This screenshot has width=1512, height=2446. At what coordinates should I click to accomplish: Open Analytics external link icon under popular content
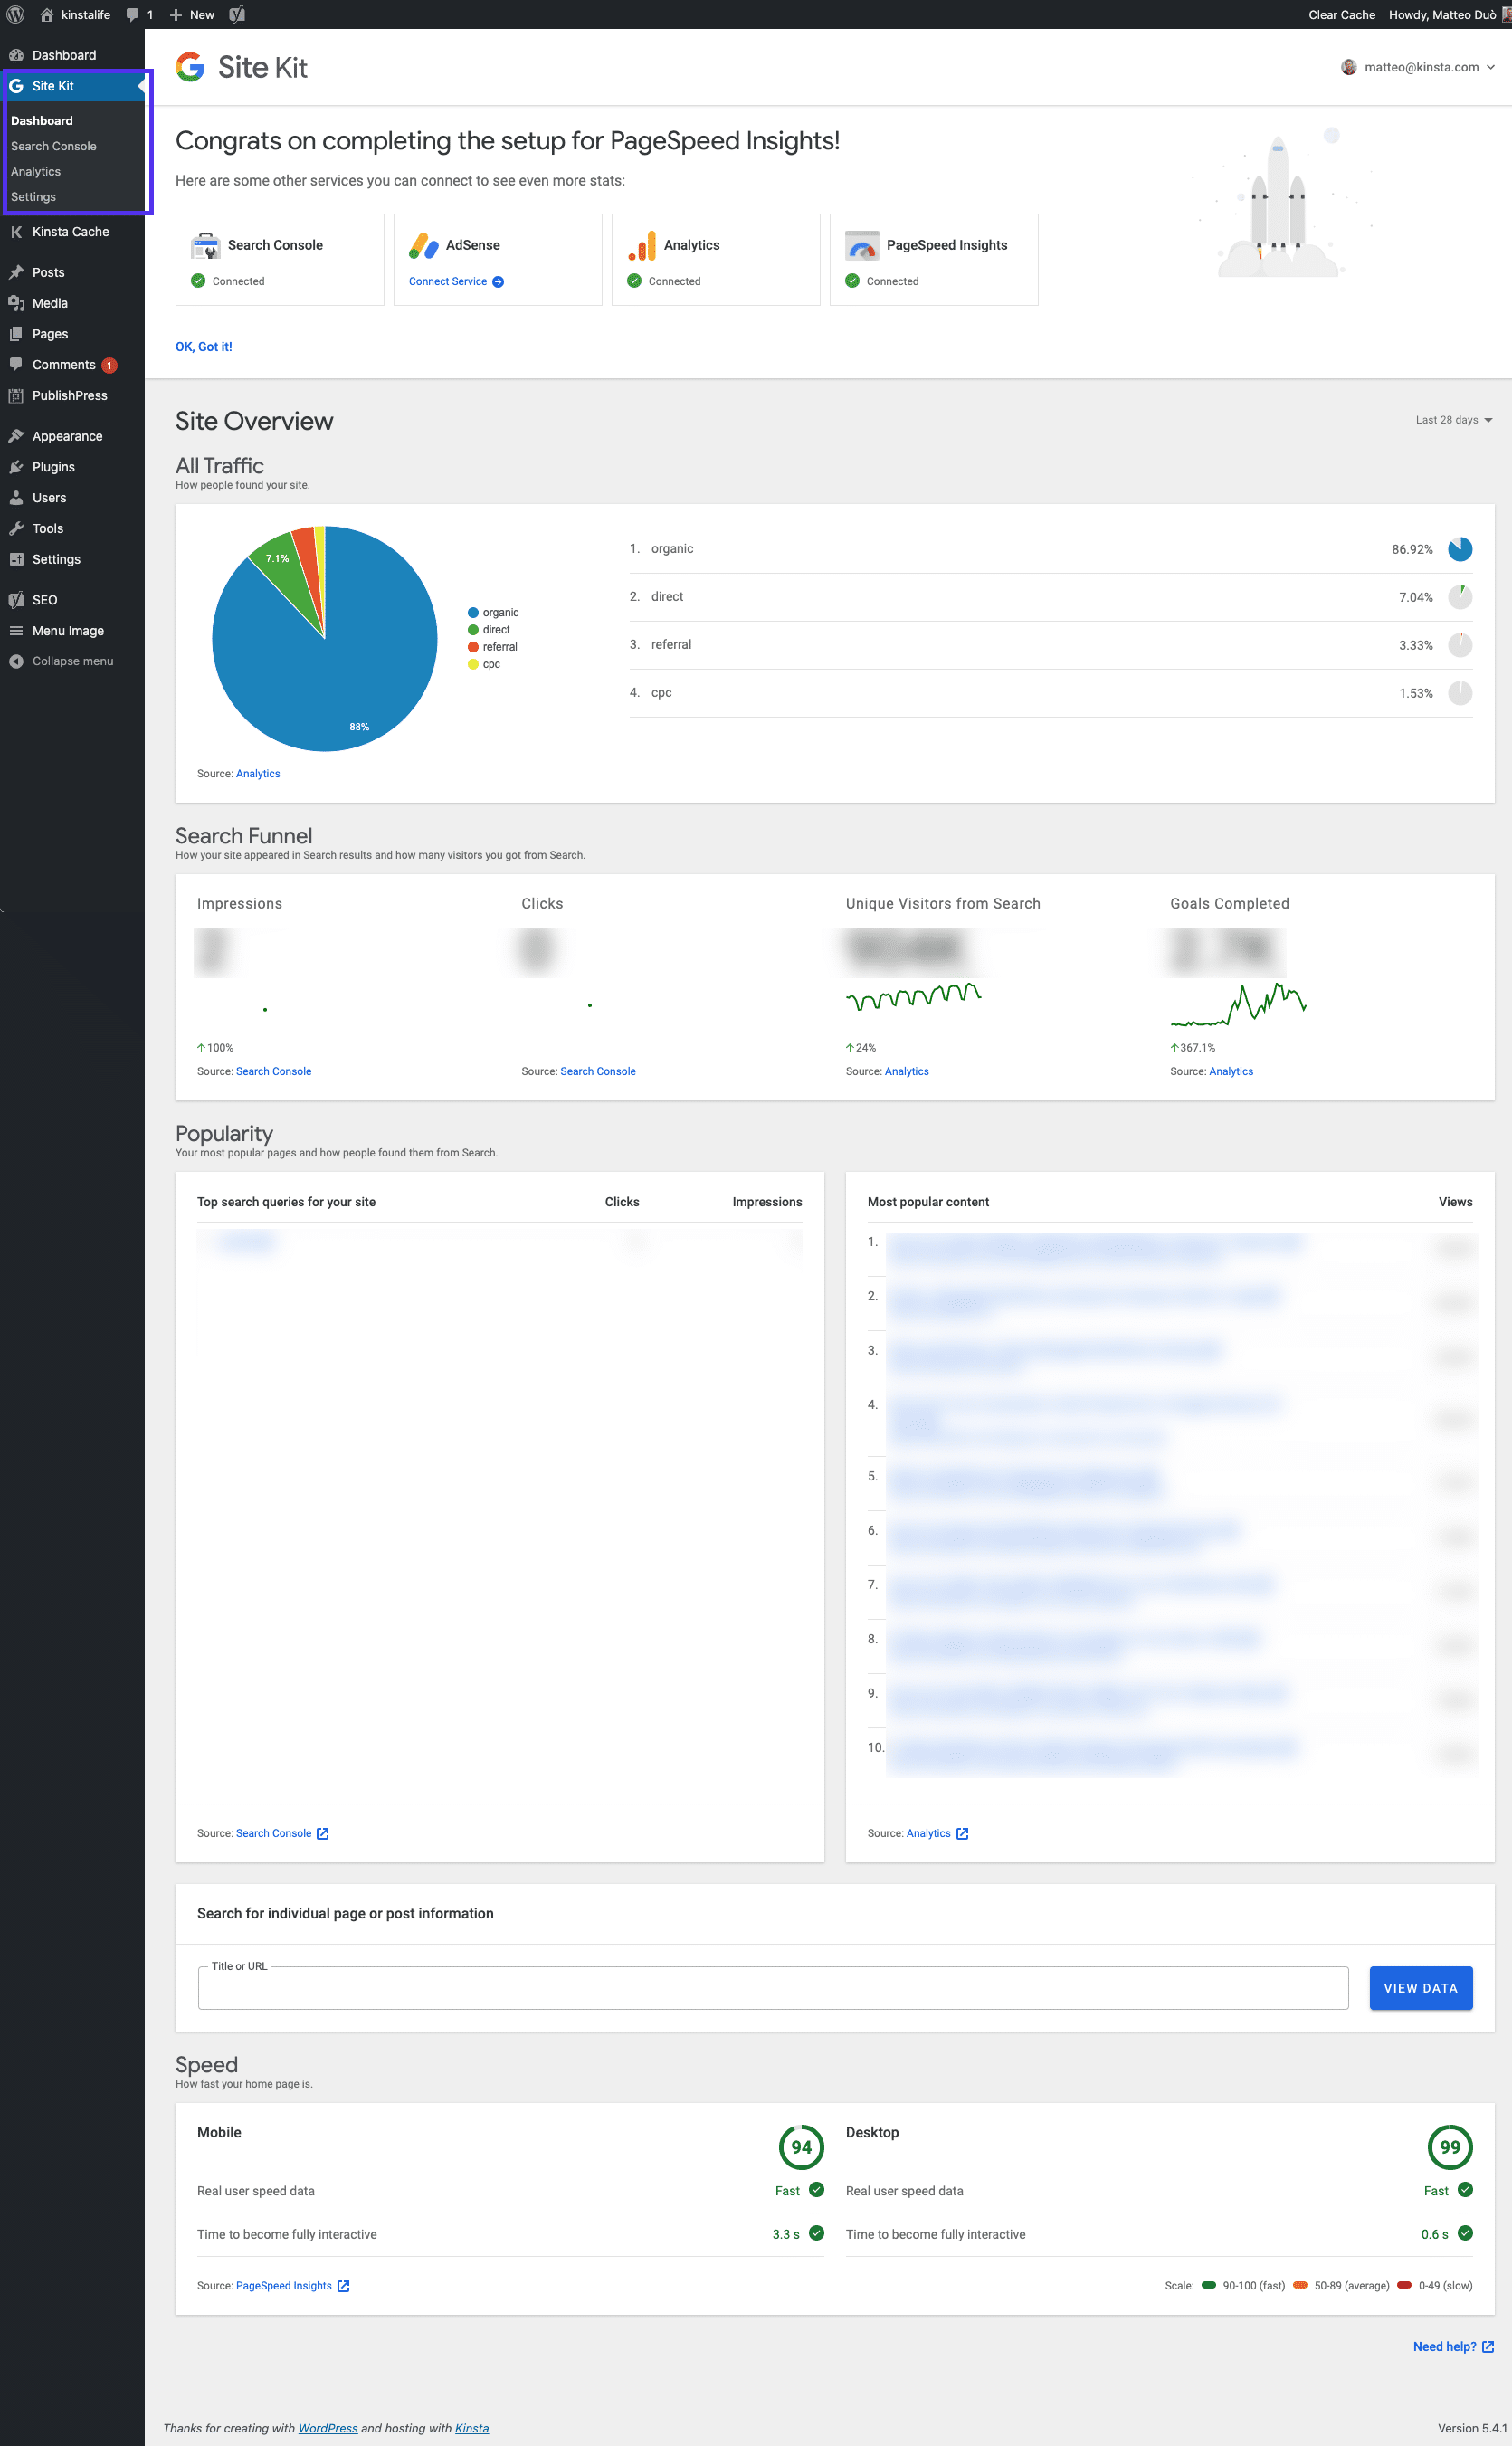962,1833
